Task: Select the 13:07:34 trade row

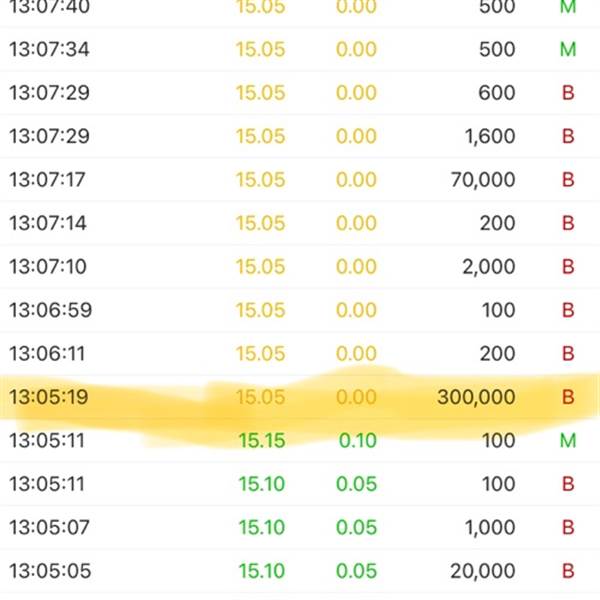Action: point(300,49)
